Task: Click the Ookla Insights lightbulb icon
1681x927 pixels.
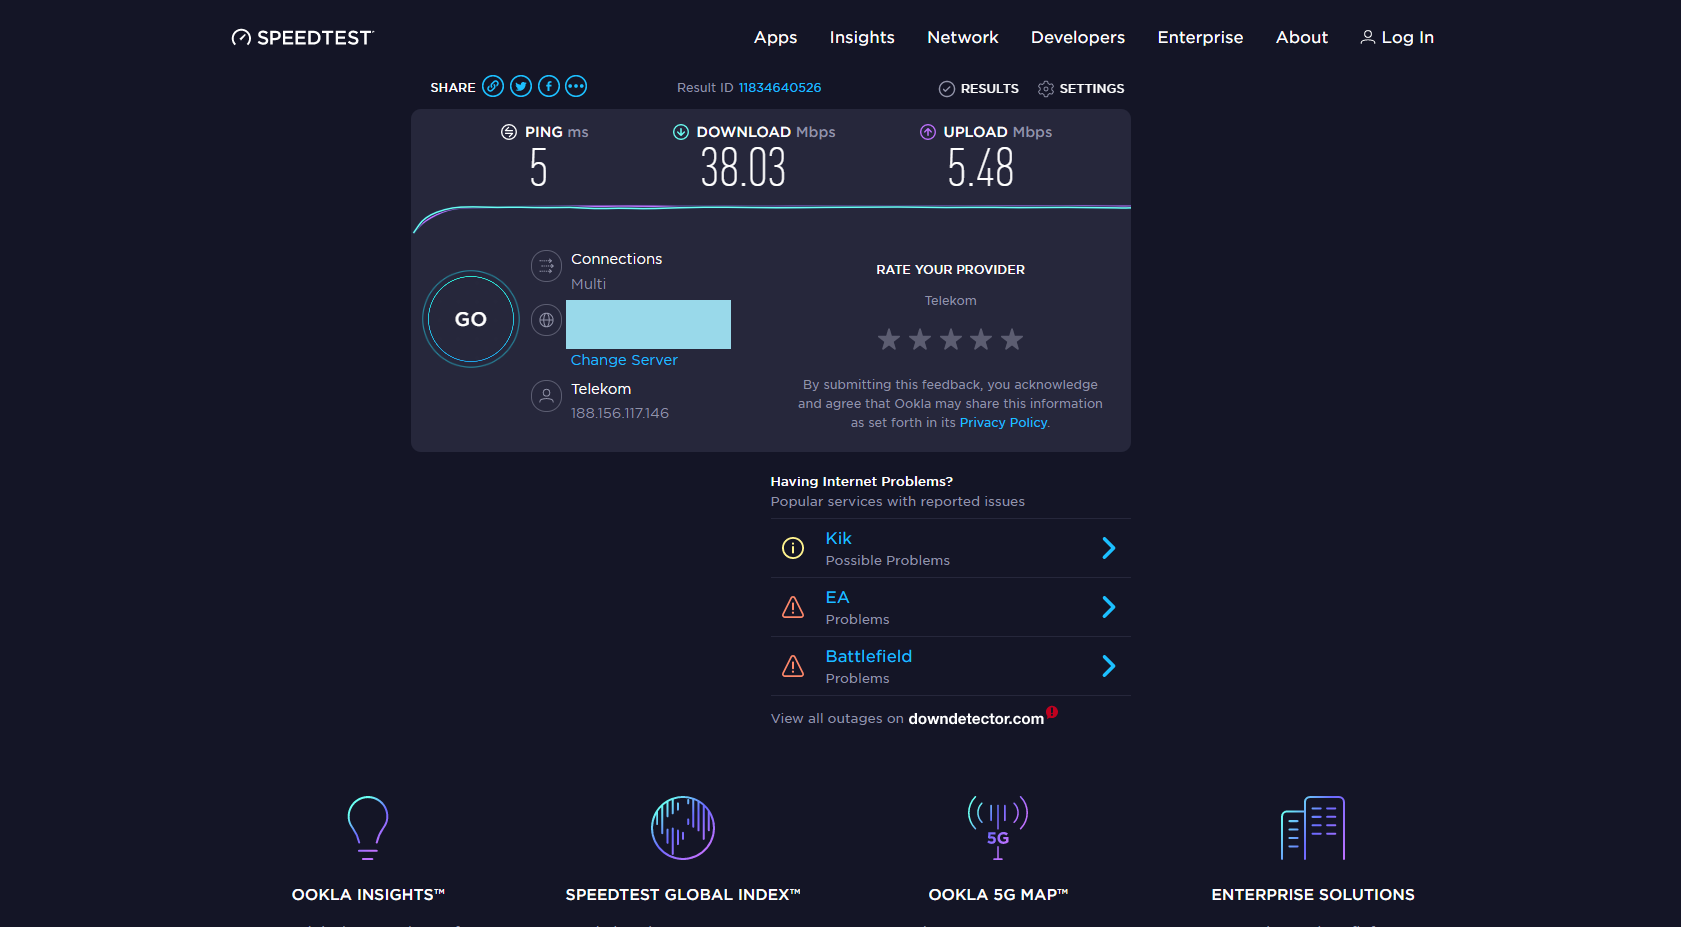Action: point(368,828)
